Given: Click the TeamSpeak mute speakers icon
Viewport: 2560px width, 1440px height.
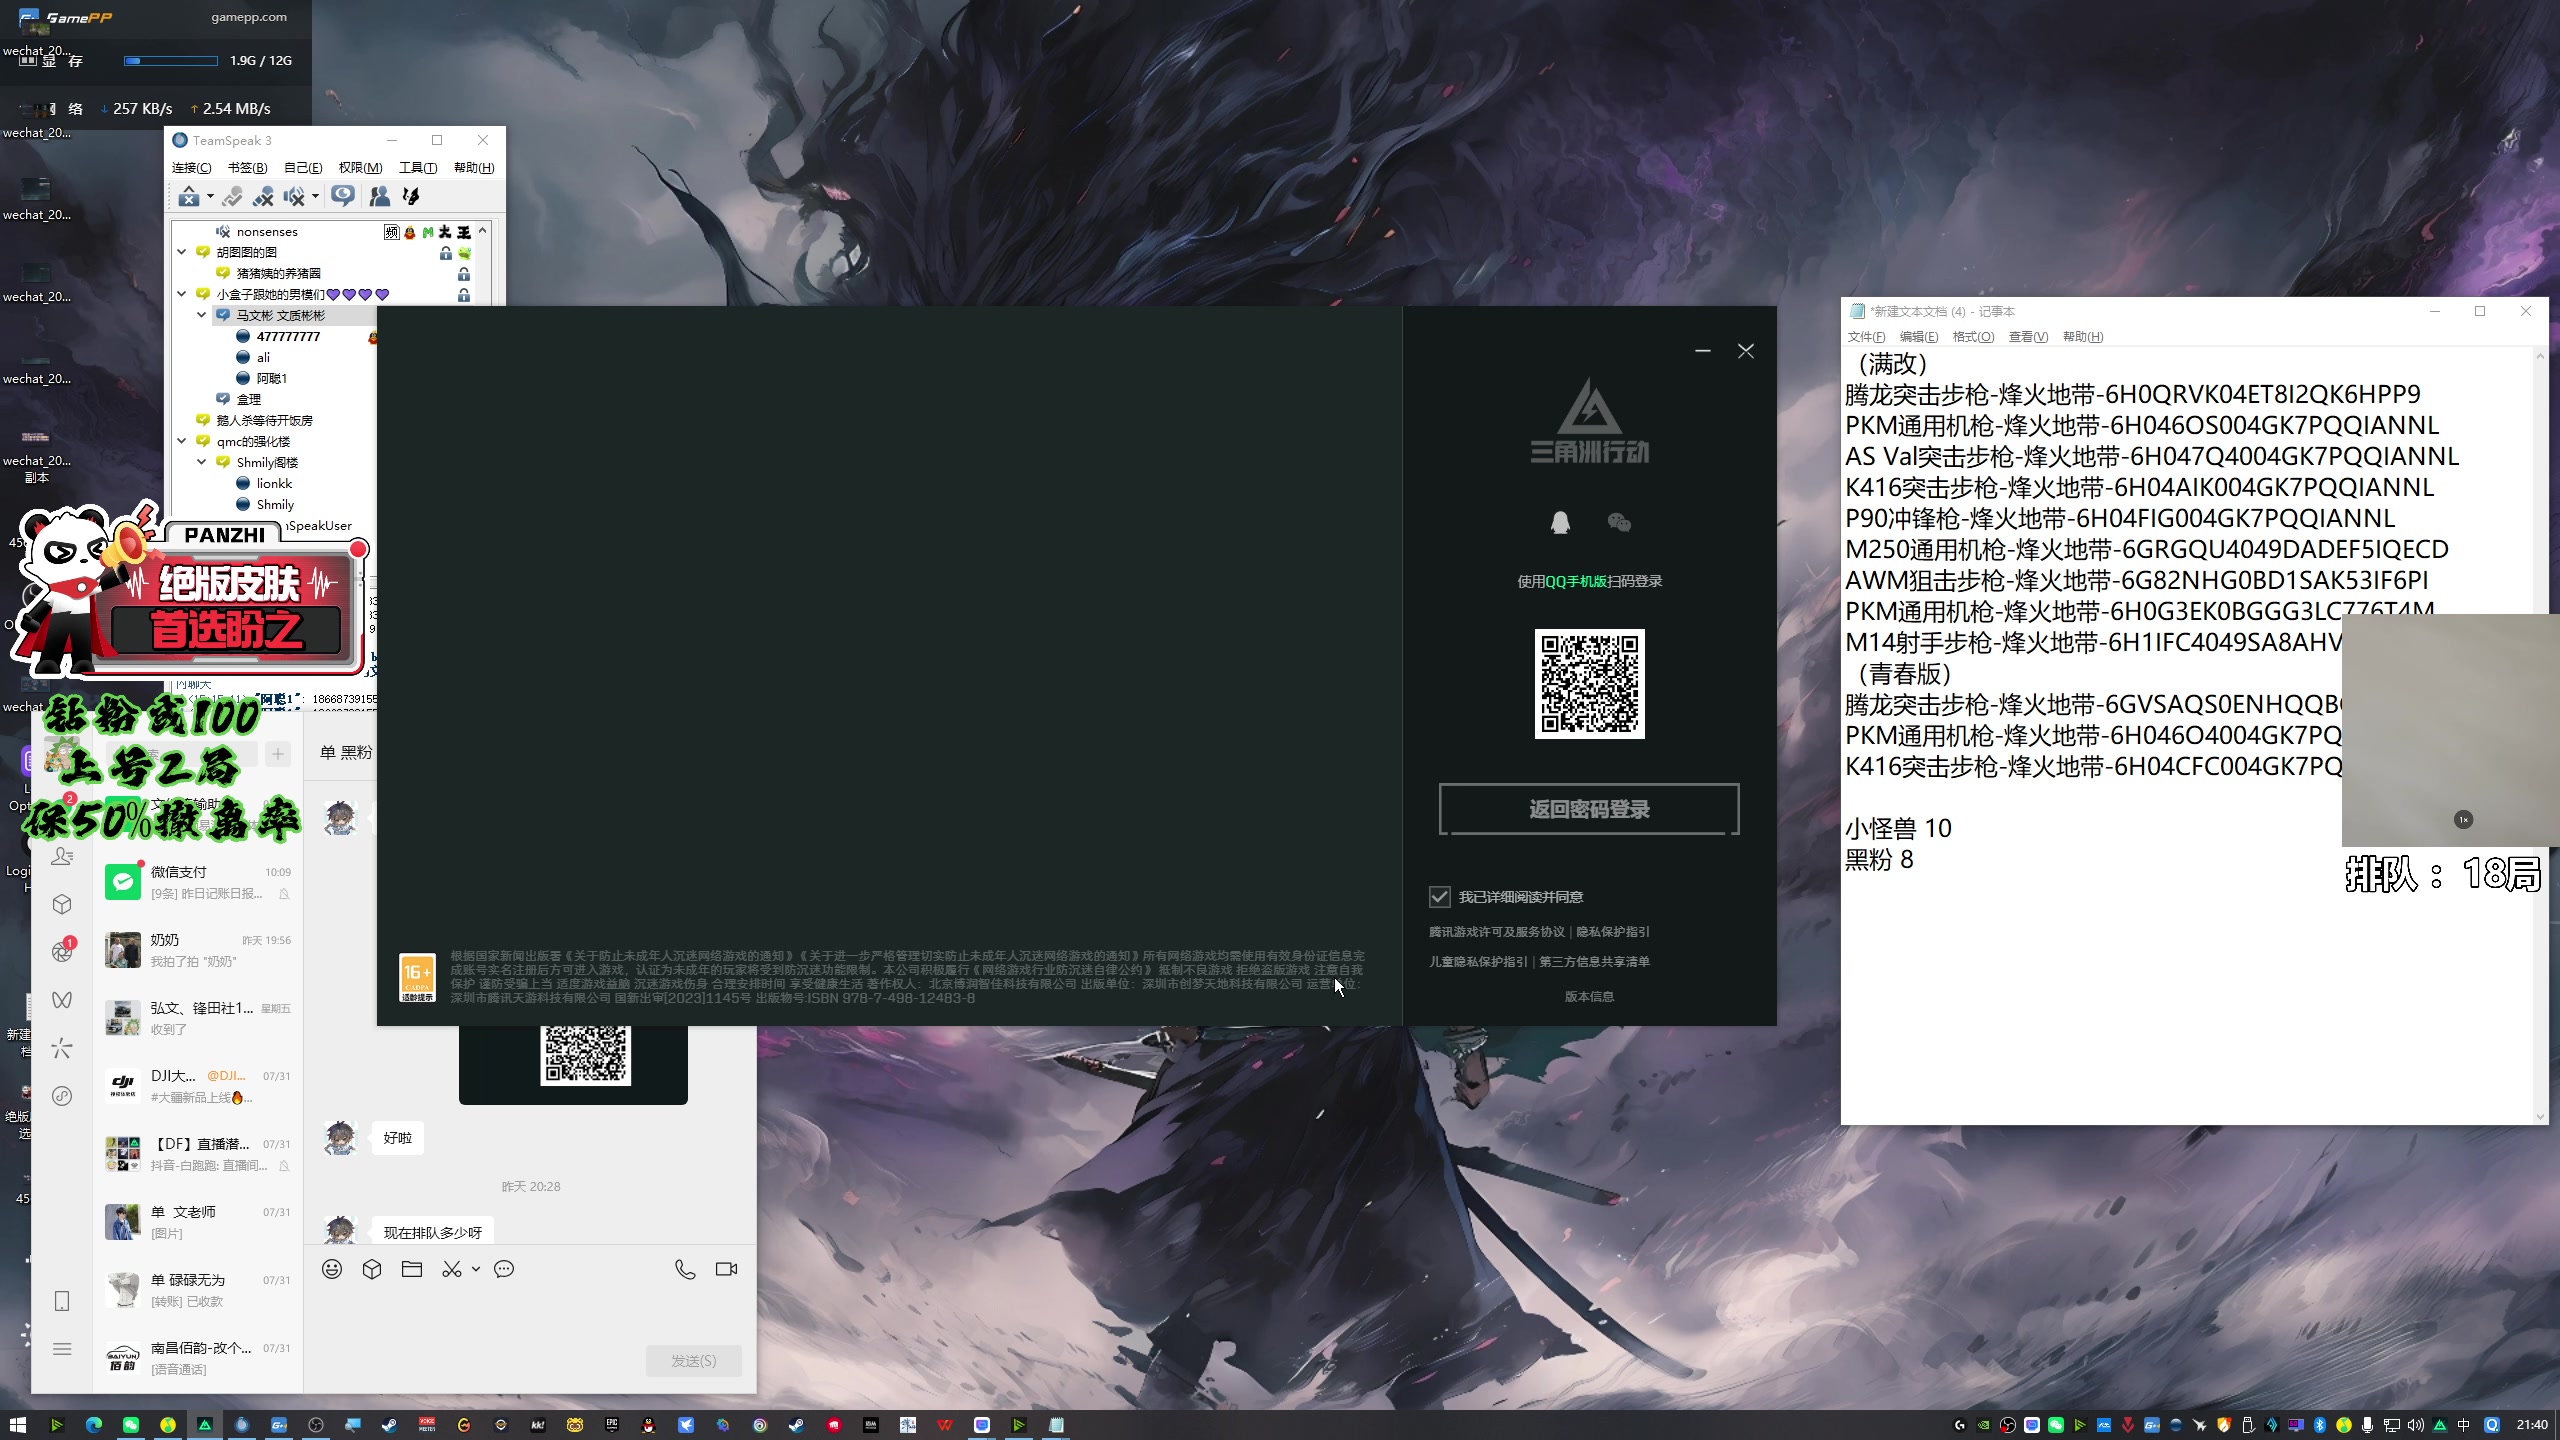Looking at the screenshot, I should [x=293, y=196].
